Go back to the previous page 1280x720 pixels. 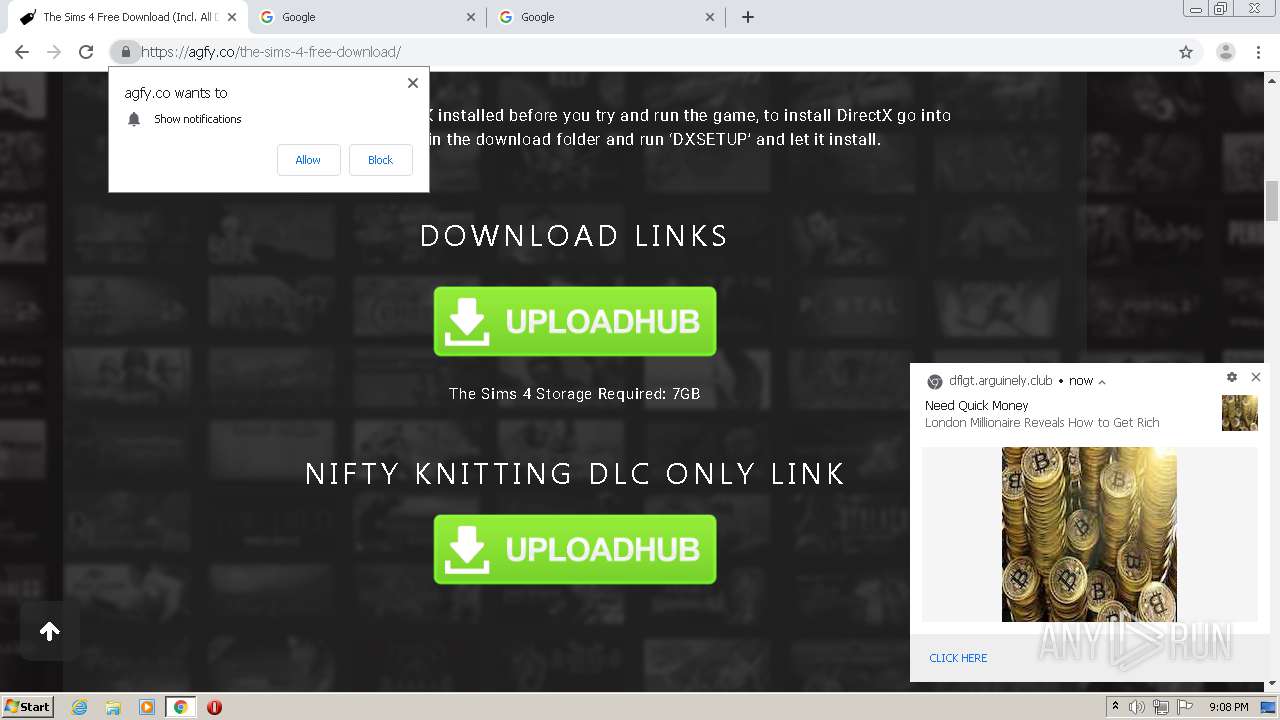click(x=22, y=52)
